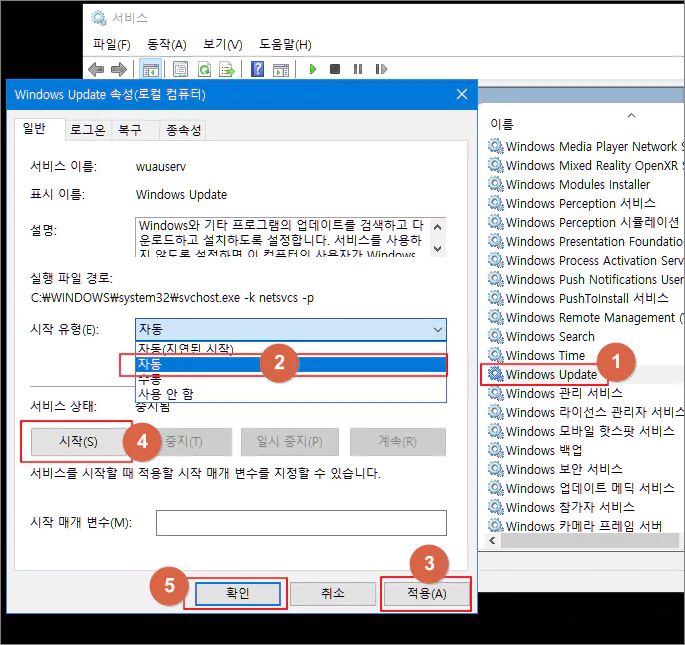Image resolution: width=685 pixels, height=645 pixels.
Task: Open the 파일(F) menu
Action: click(111, 44)
